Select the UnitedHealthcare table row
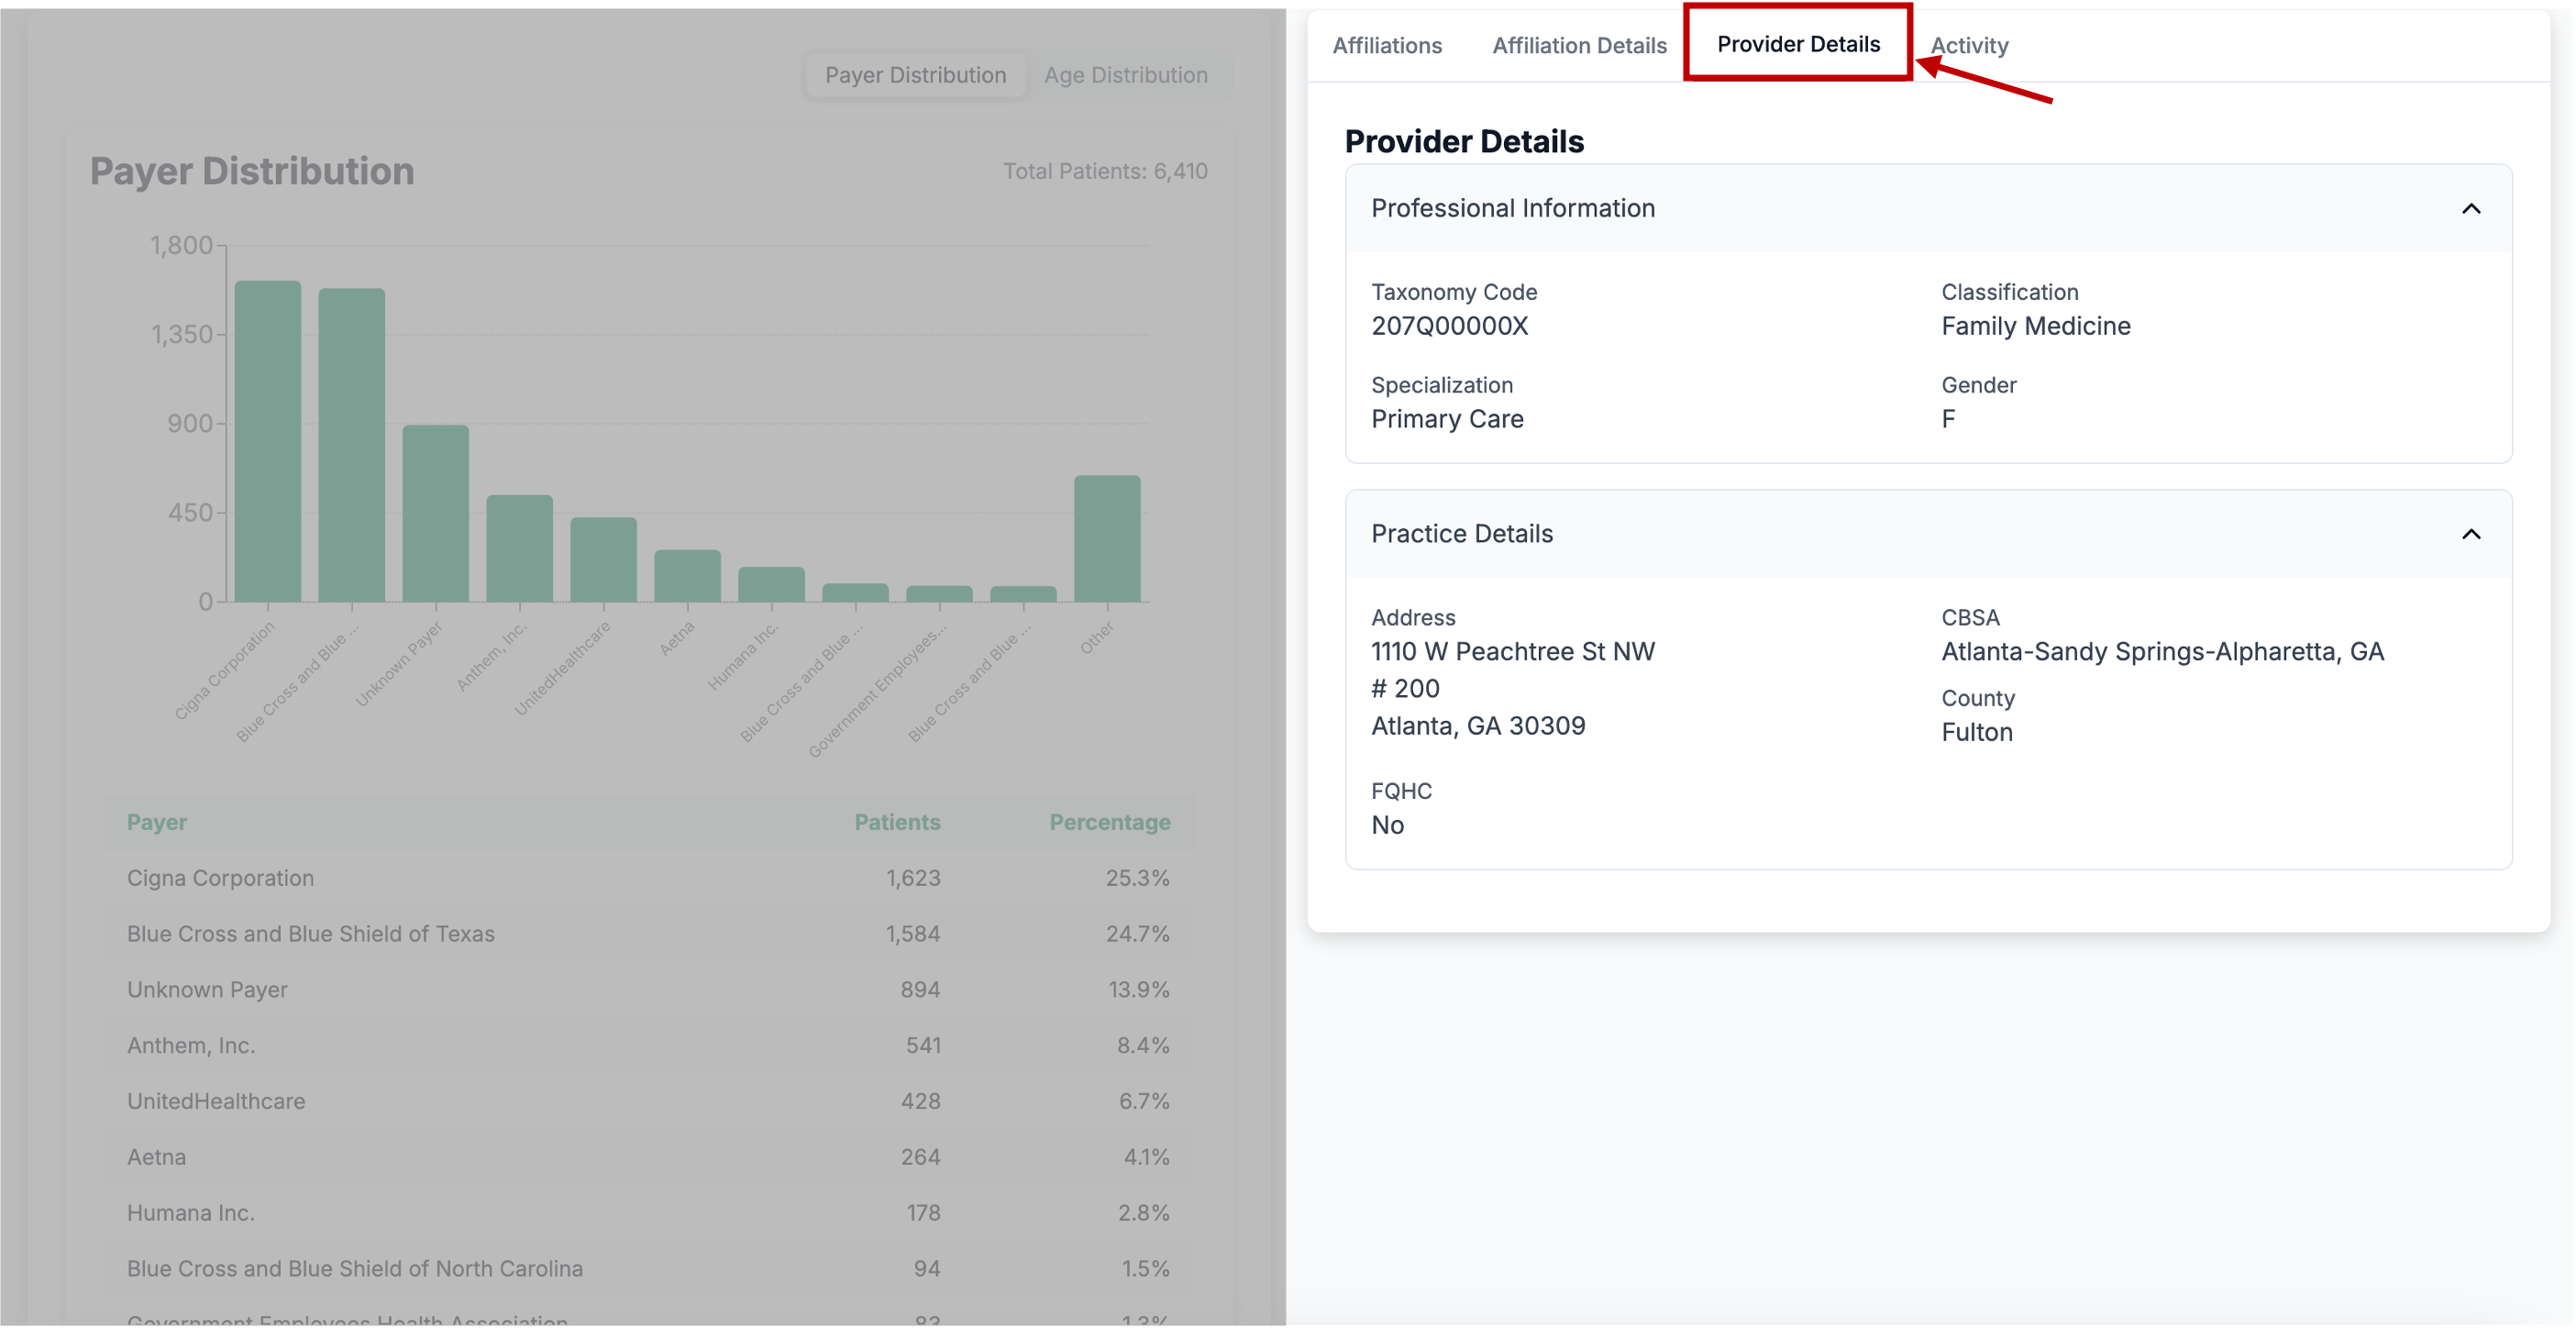The height and width of the screenshot is (1328, 2576). [216, 1101]
